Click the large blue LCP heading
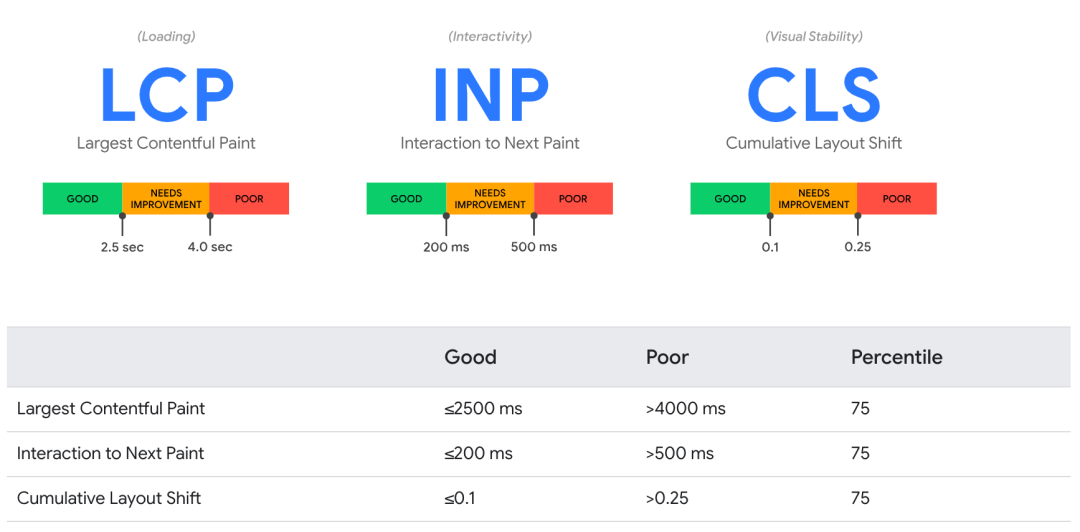 pyautogui.click(x=166, y=96)
